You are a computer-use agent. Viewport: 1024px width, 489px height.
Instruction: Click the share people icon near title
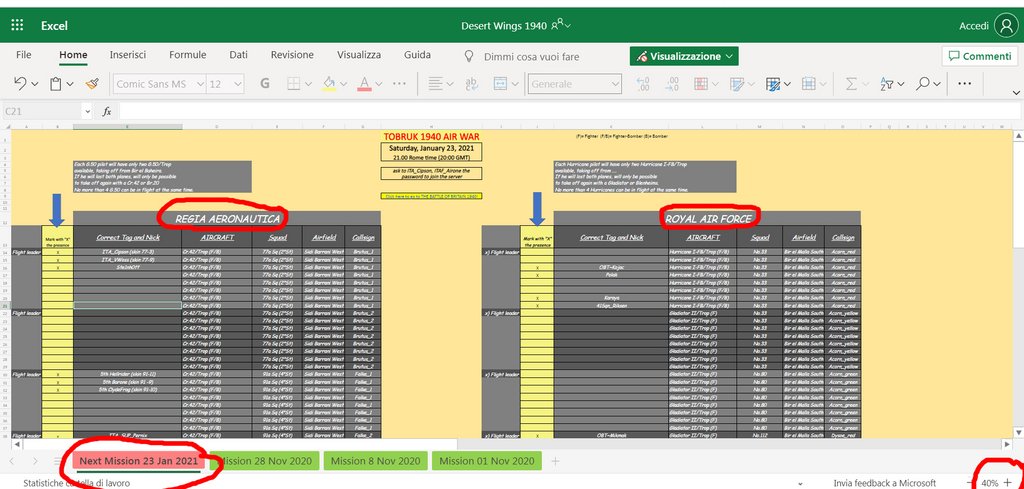tap(557, 25)
